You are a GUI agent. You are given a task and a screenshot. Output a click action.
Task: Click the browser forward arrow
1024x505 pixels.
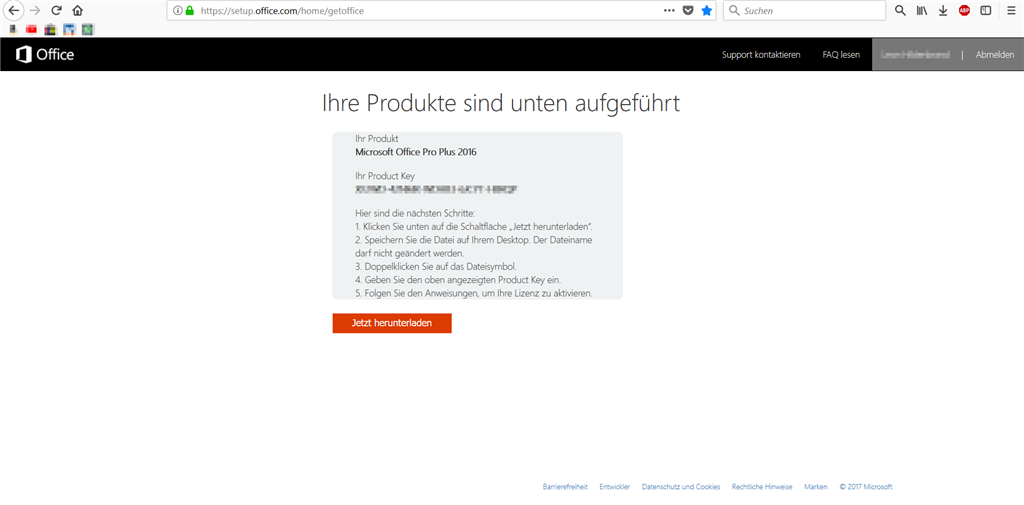(x=35, y=10)
